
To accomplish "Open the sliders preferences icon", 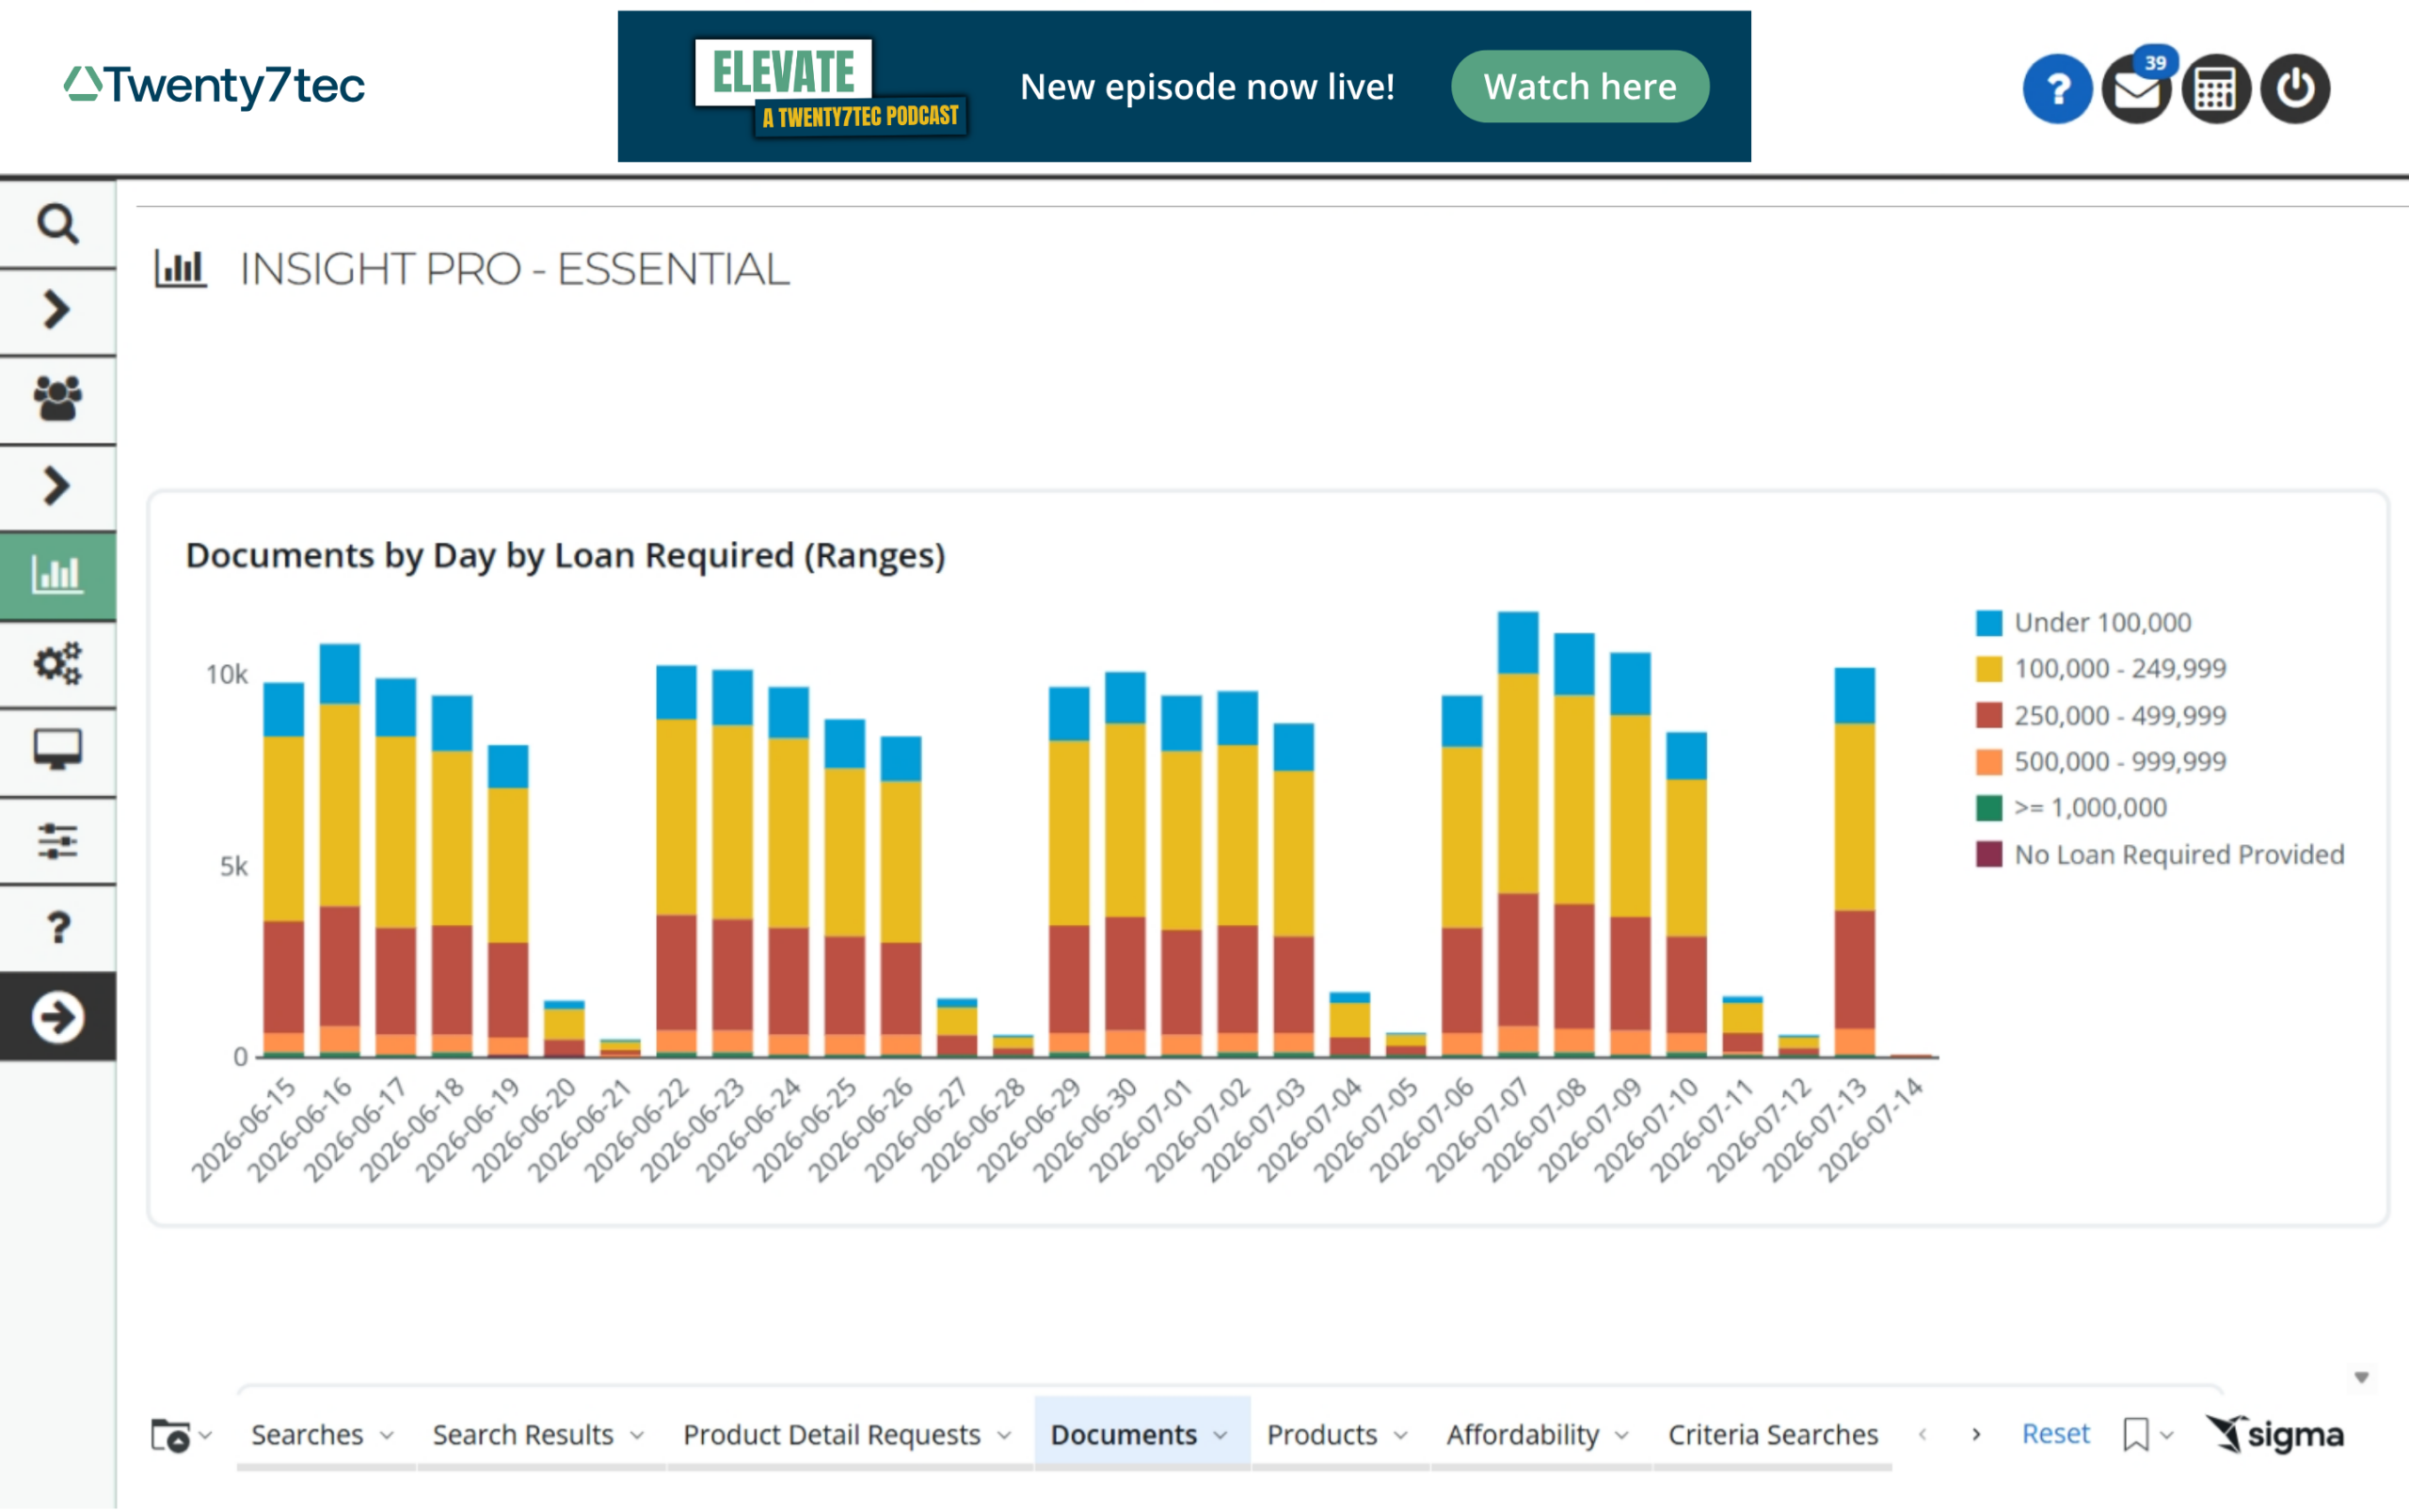I will (x=57, y=840).
